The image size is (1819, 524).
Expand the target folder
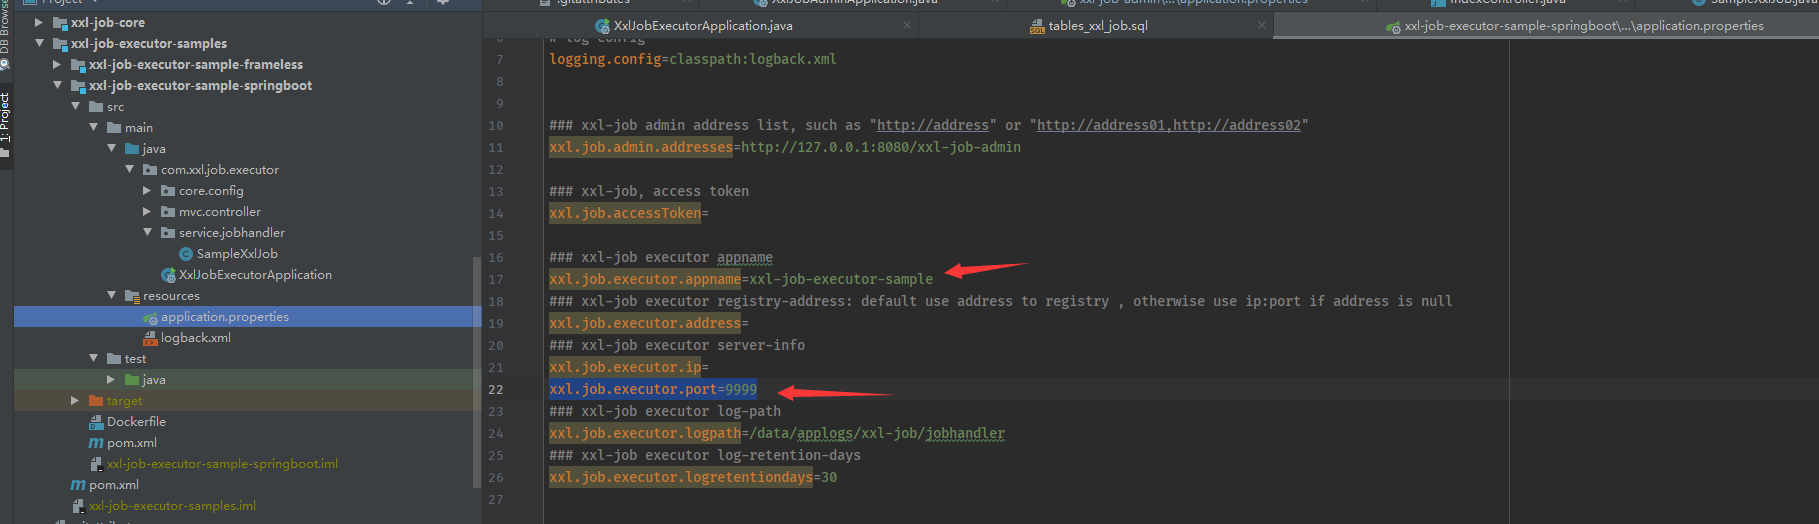point(75,400)
